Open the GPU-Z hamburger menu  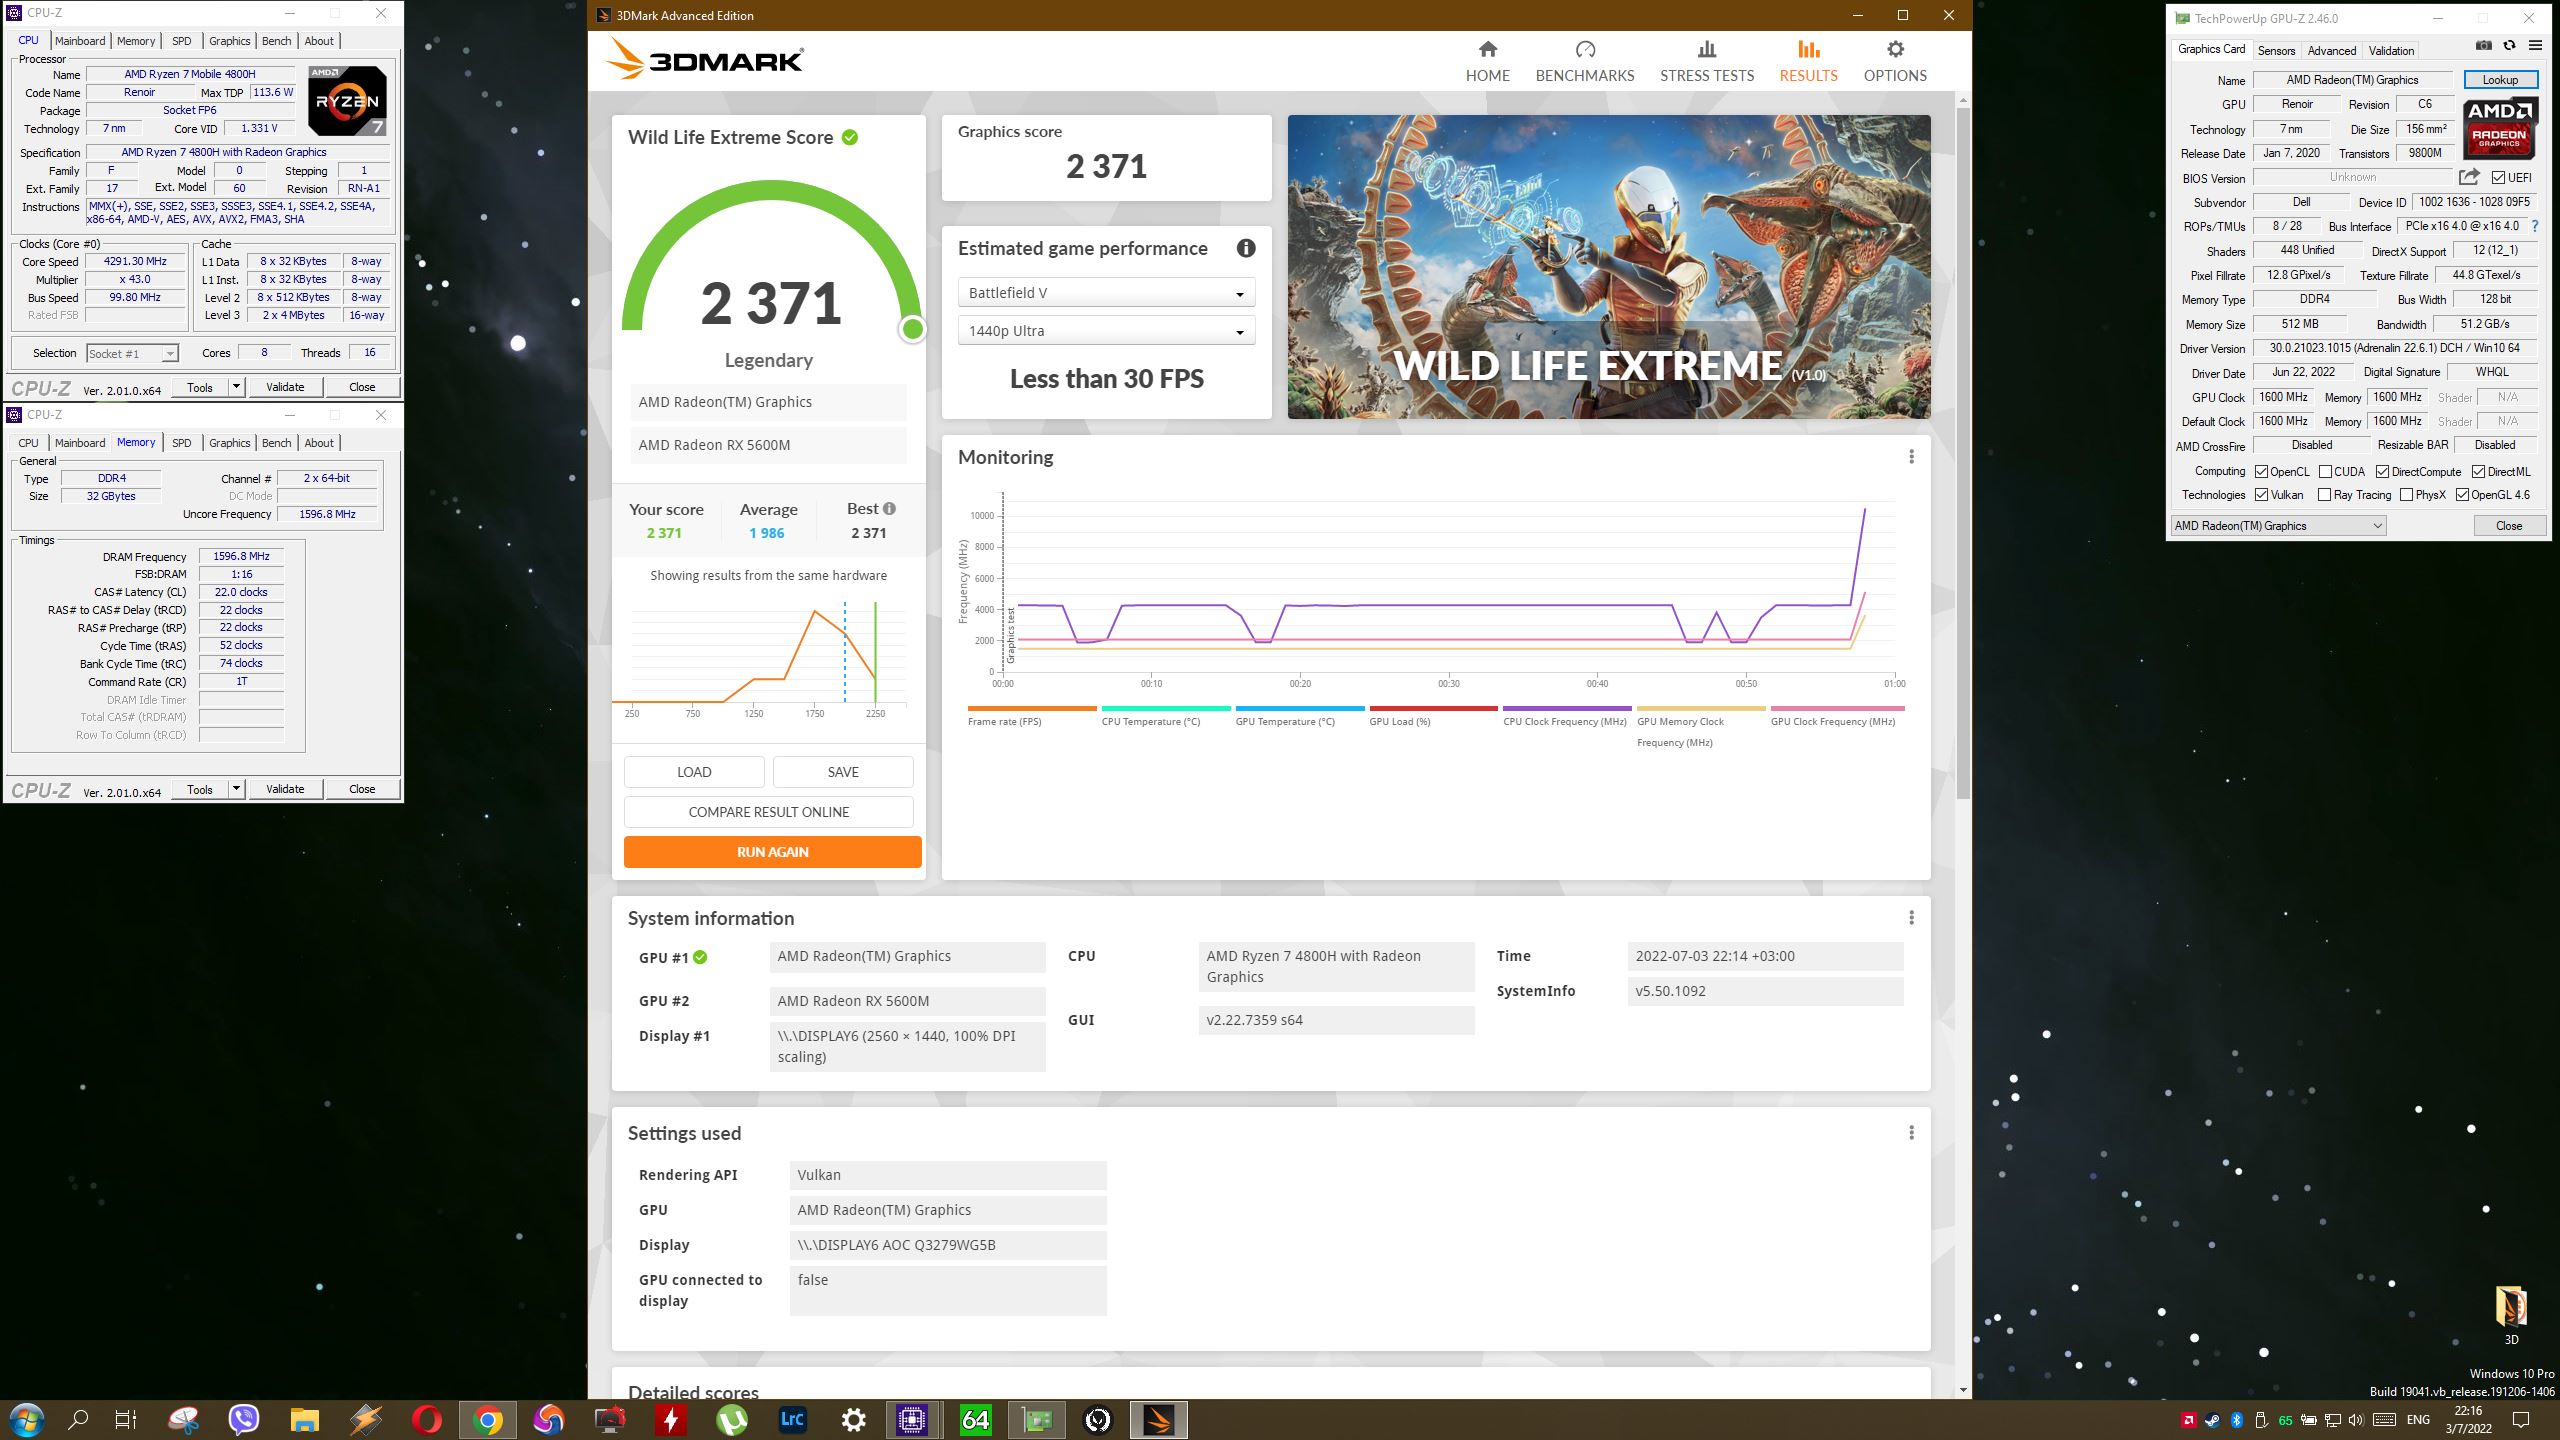tap(2535, 46)
